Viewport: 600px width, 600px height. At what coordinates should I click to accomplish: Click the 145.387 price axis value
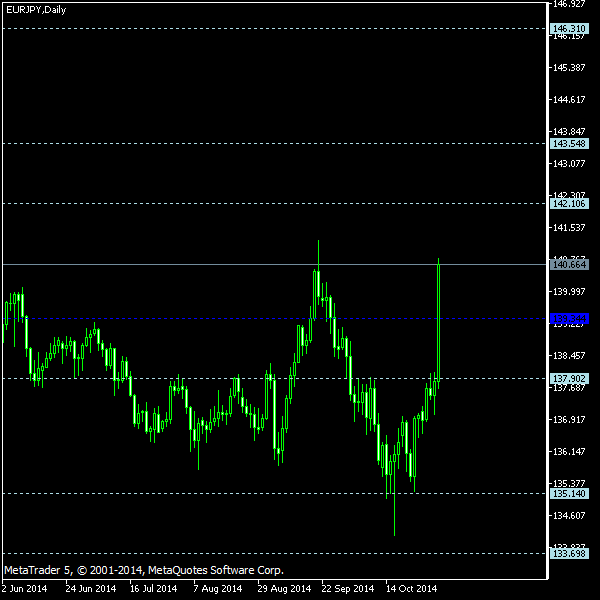[x=569, y=68]
